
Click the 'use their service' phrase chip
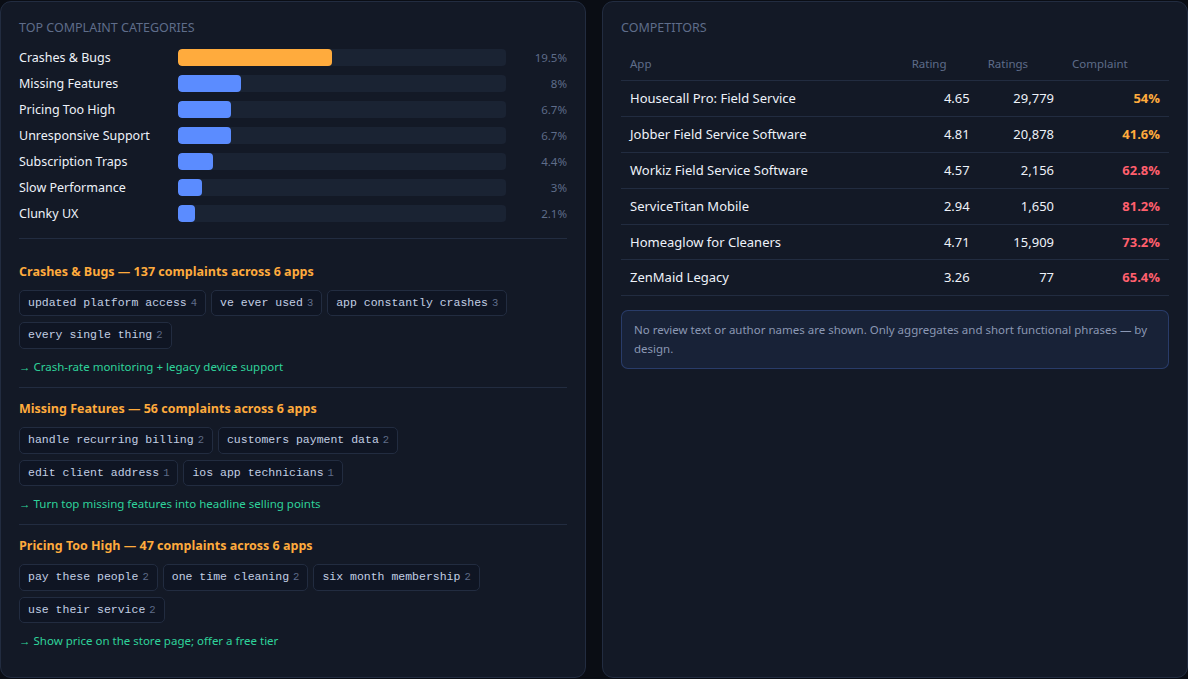click(x=92, y=610)
